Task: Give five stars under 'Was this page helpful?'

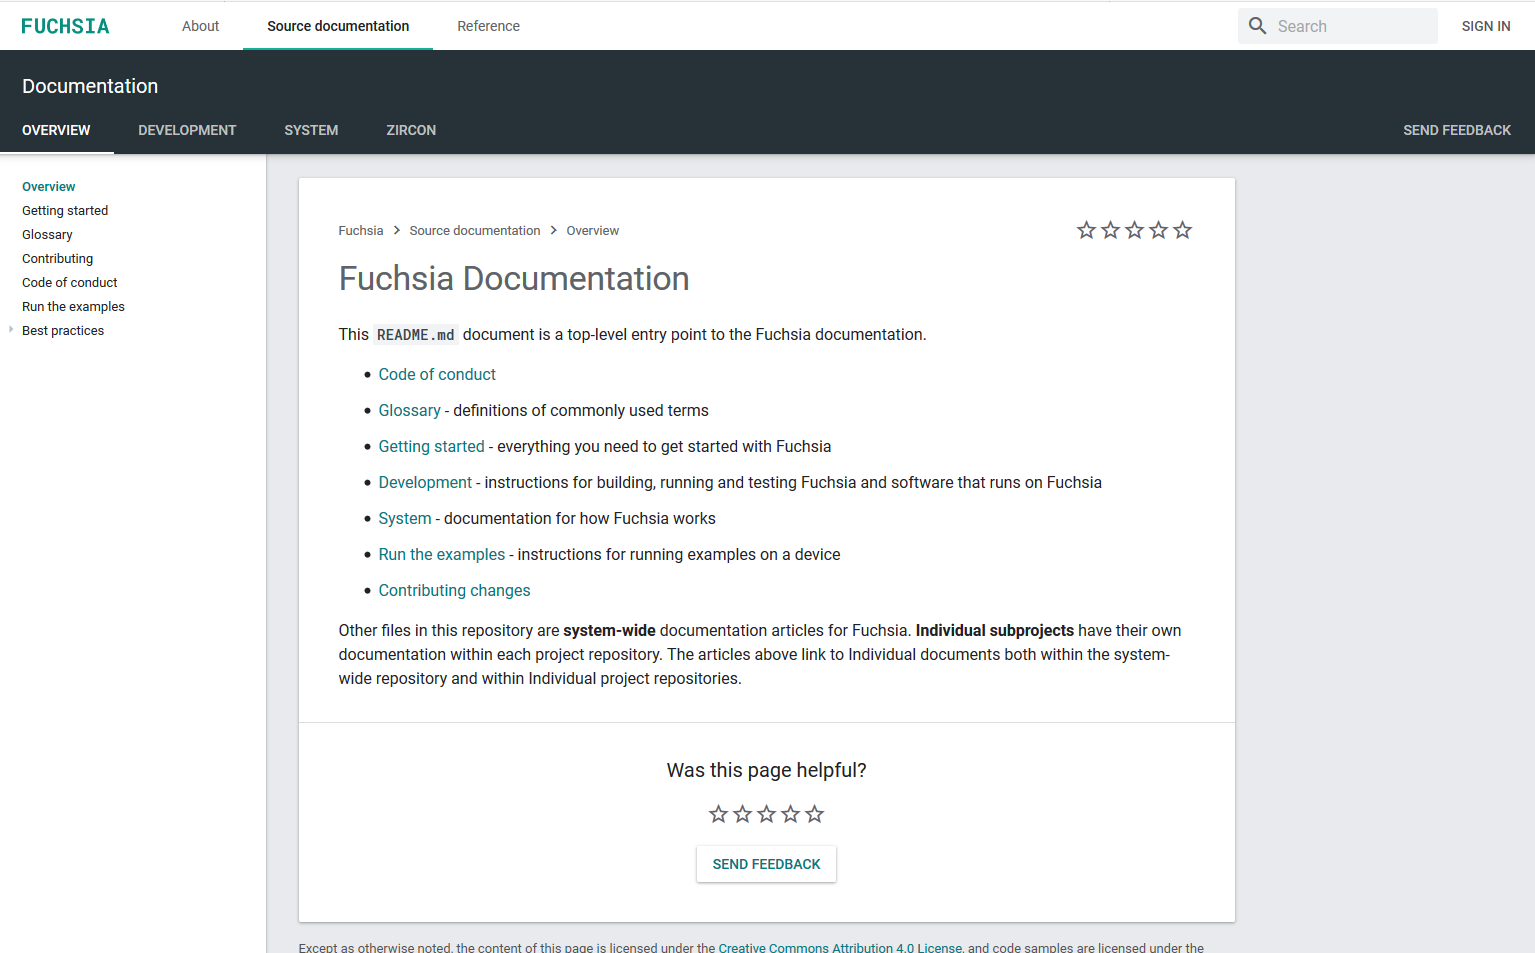Action: (x=814, y=814)
